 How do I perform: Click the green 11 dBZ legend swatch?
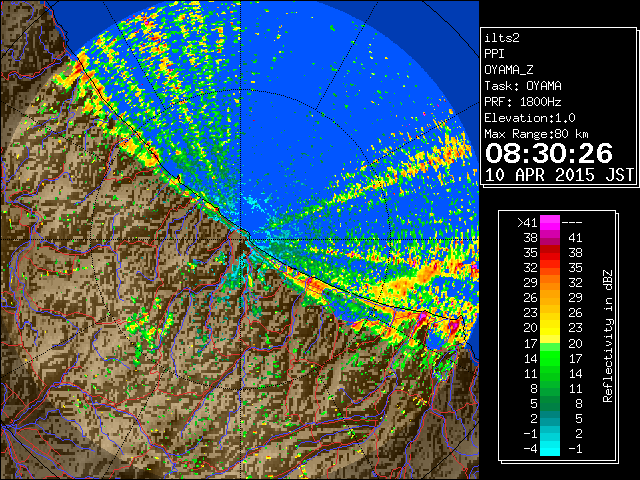tap(550, 373)
